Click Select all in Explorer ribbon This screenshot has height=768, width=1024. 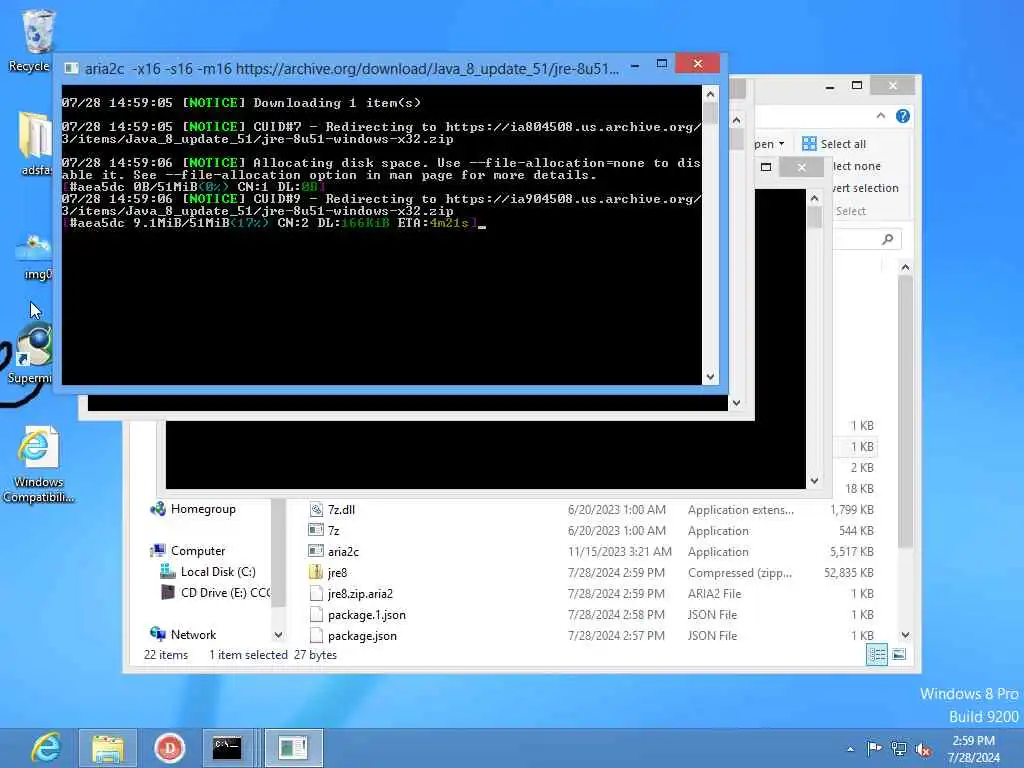coord(834,144)
